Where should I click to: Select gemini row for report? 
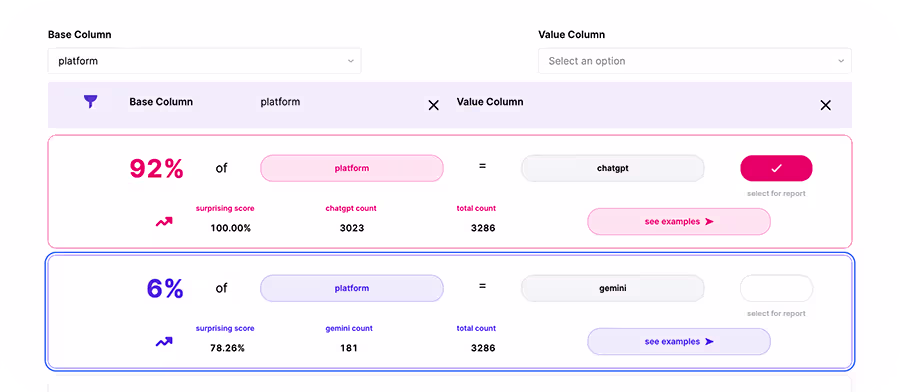(777, 288)
